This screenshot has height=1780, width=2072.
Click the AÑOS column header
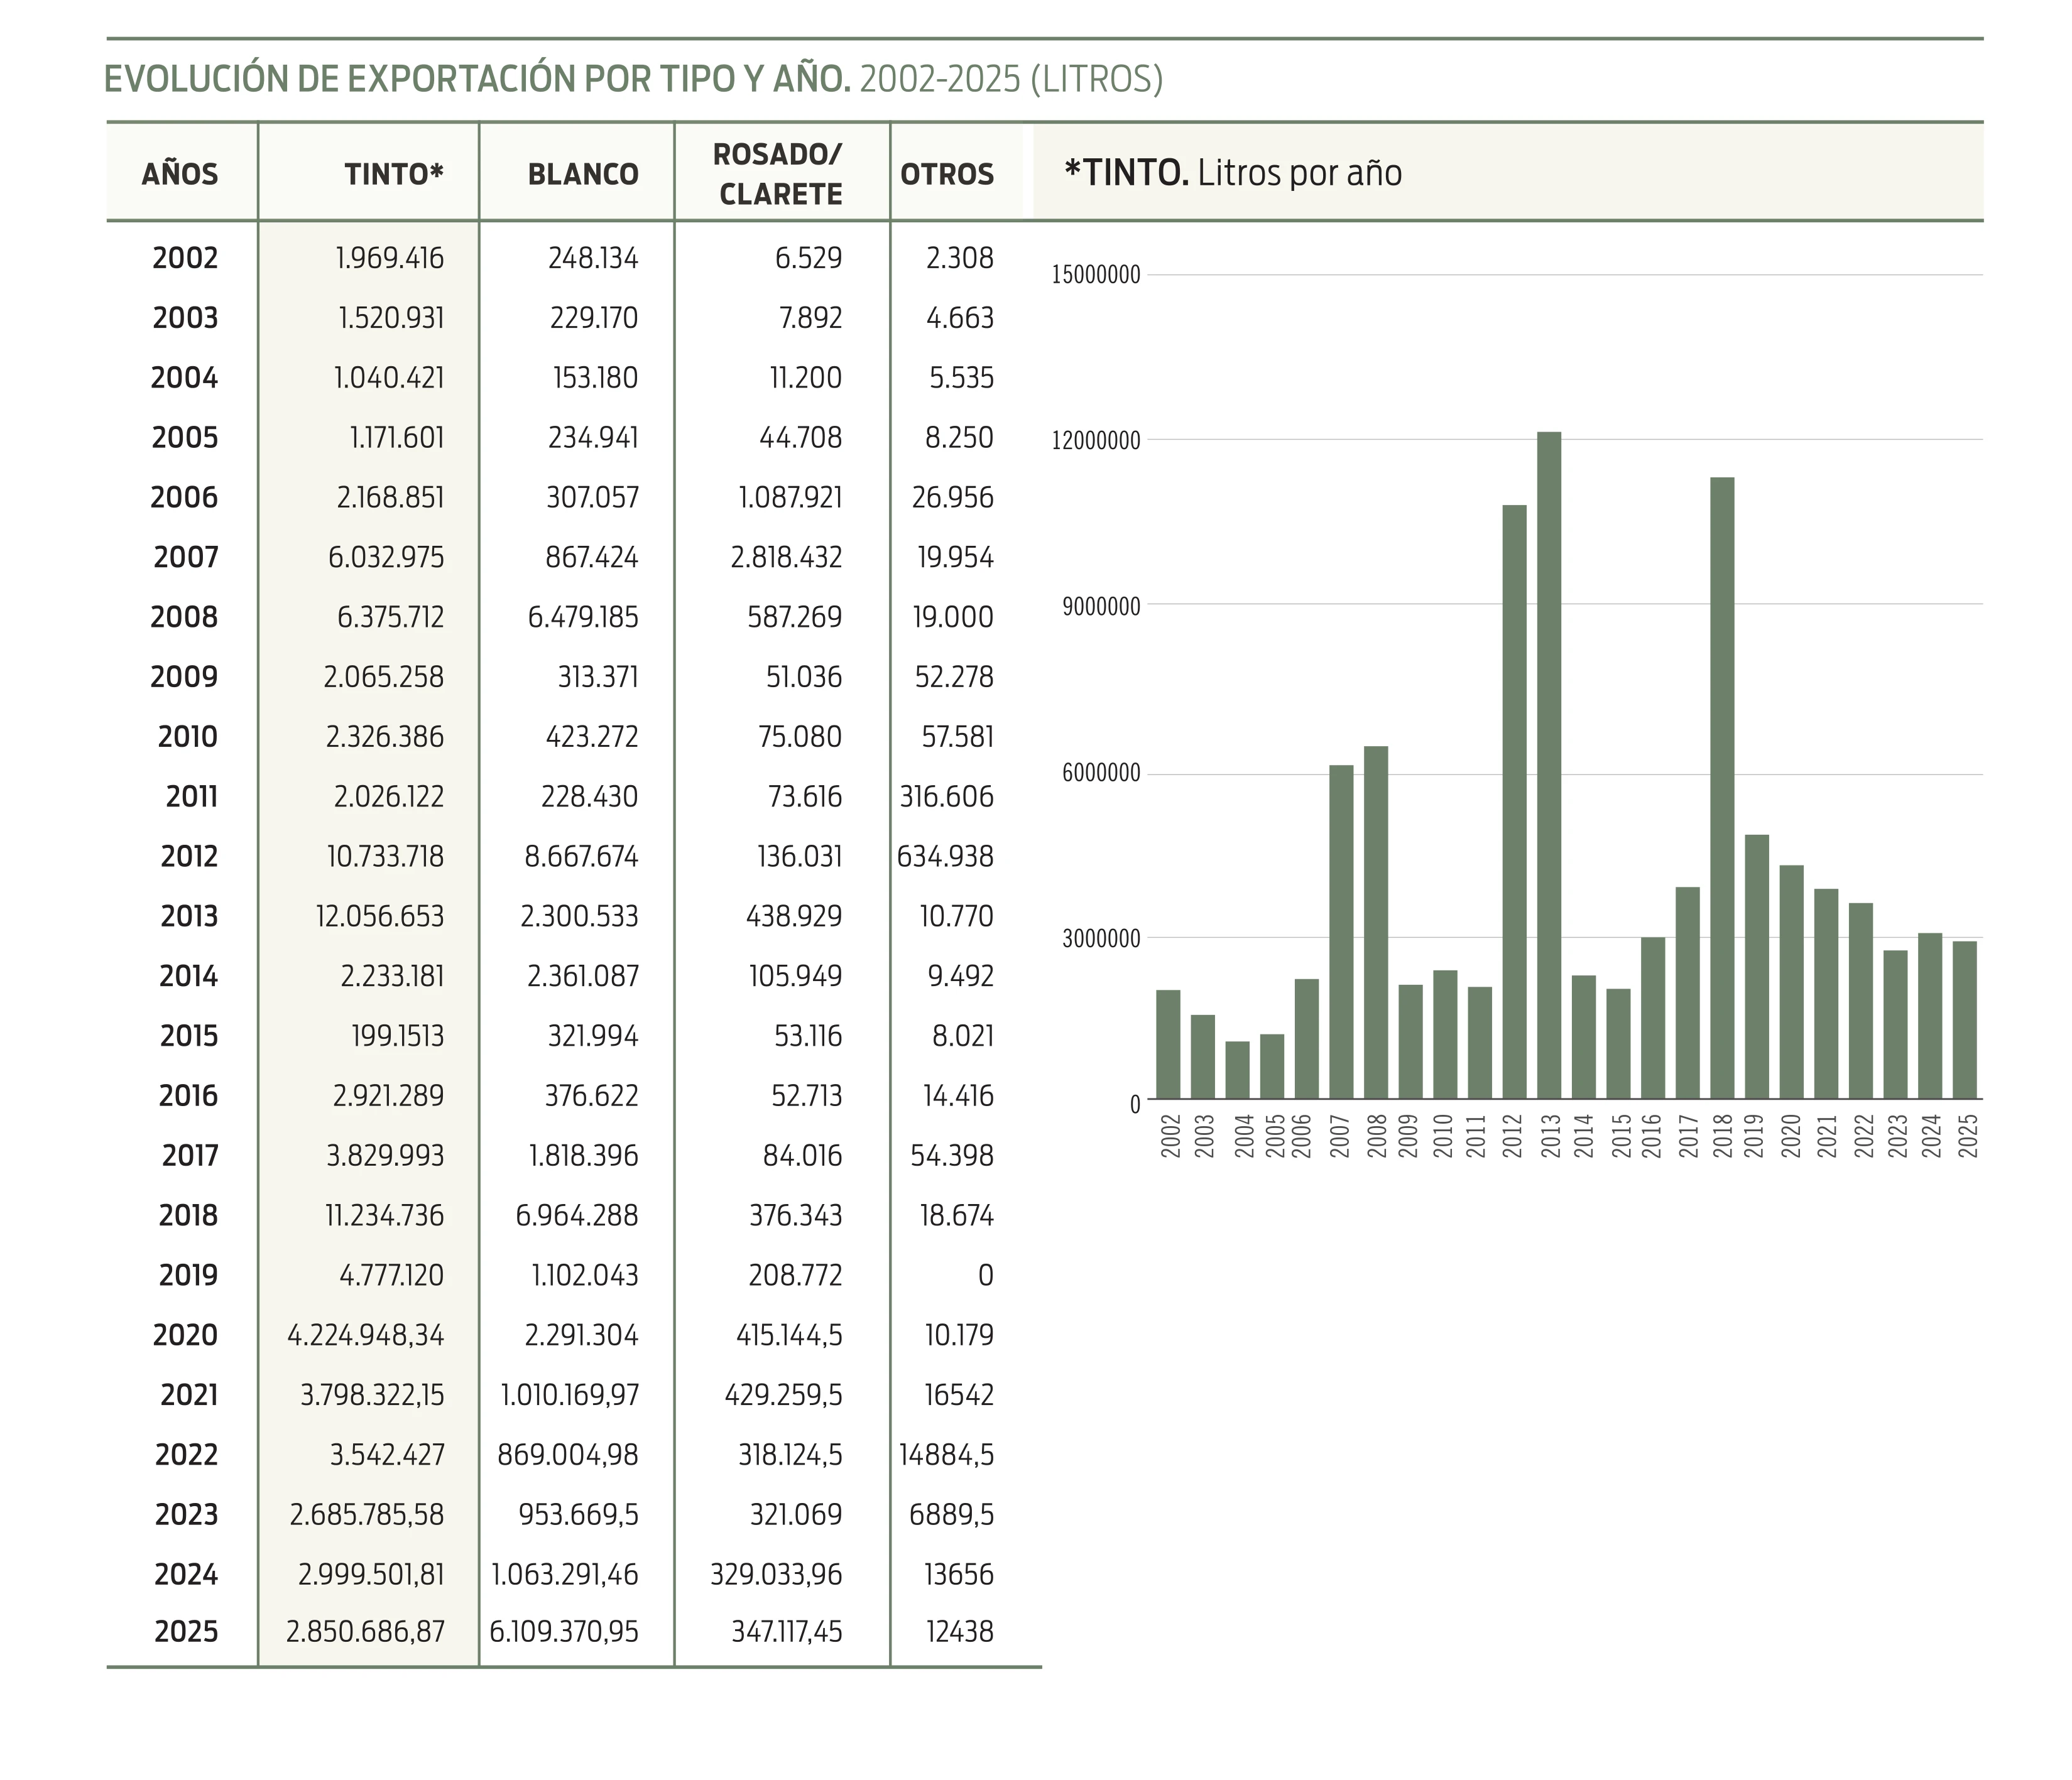click(180, 174)
